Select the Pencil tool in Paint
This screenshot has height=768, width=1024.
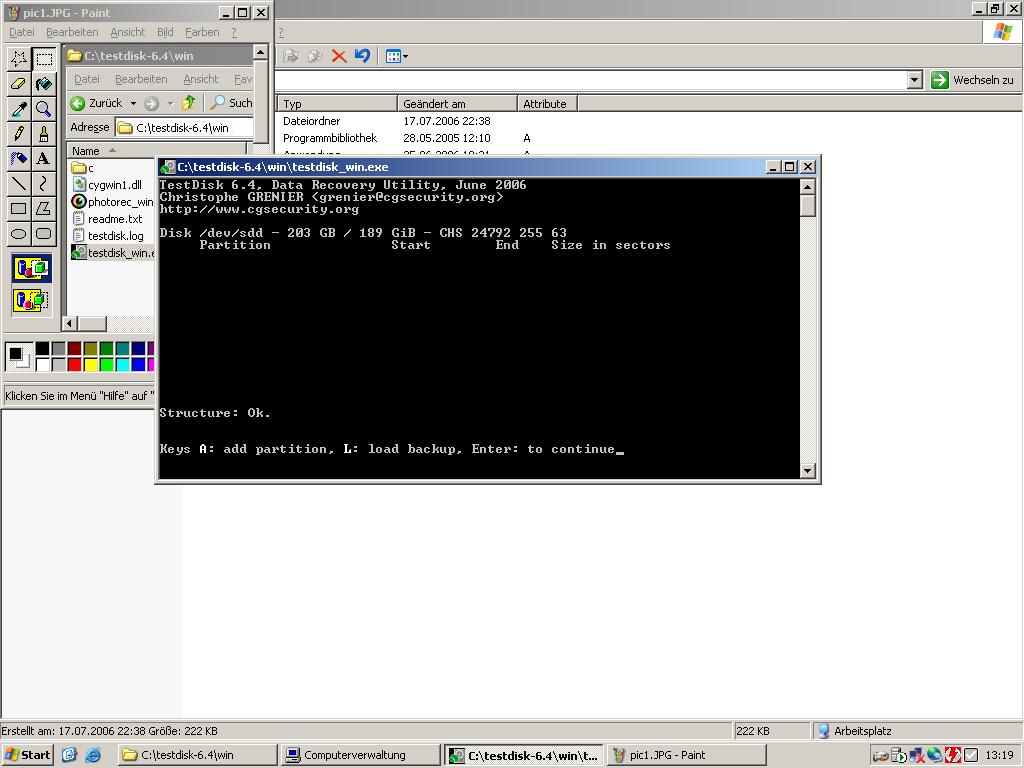point(18,133)
